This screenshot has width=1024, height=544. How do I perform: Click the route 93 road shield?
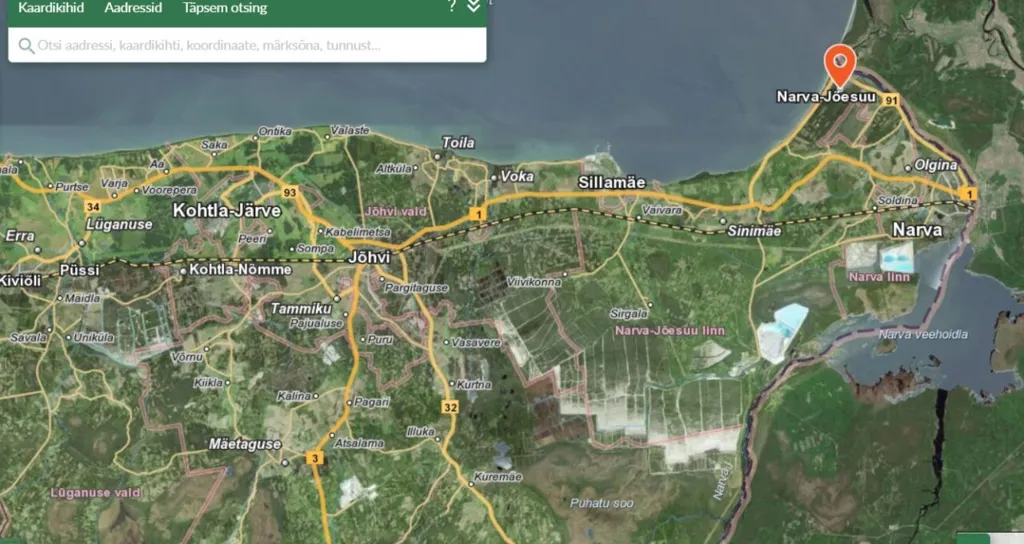(x=289, y=193)
